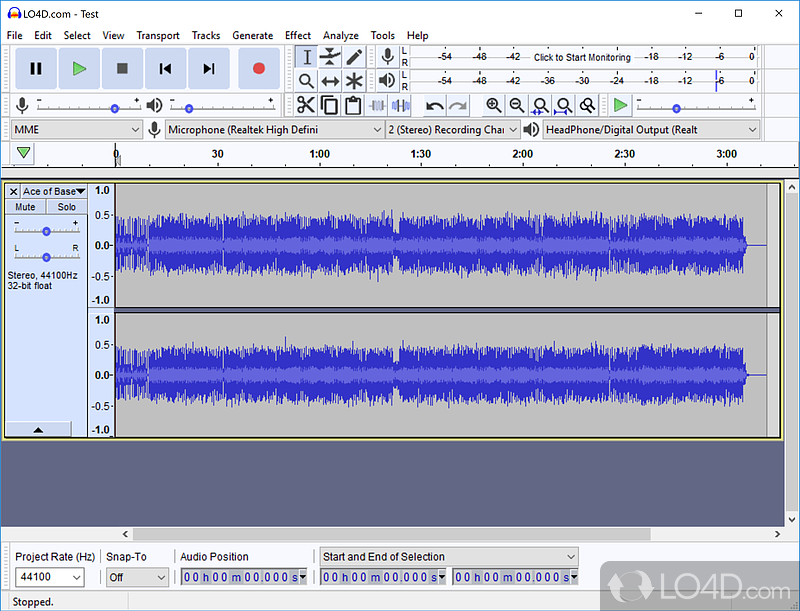Solo the Ace of Base track
The image size is (800, 611).
coord(66,207)
